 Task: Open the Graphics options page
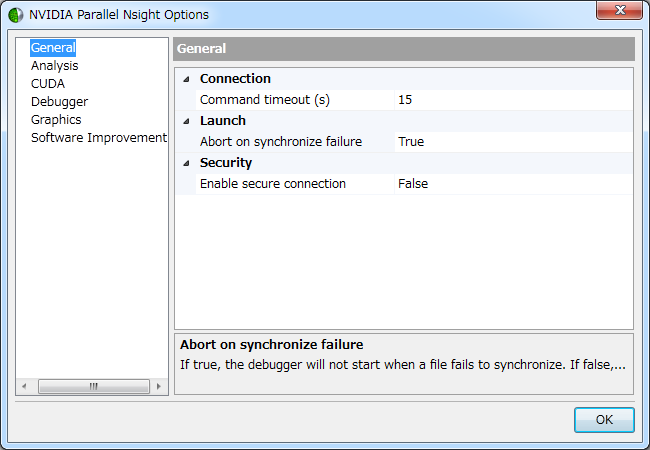56,119
